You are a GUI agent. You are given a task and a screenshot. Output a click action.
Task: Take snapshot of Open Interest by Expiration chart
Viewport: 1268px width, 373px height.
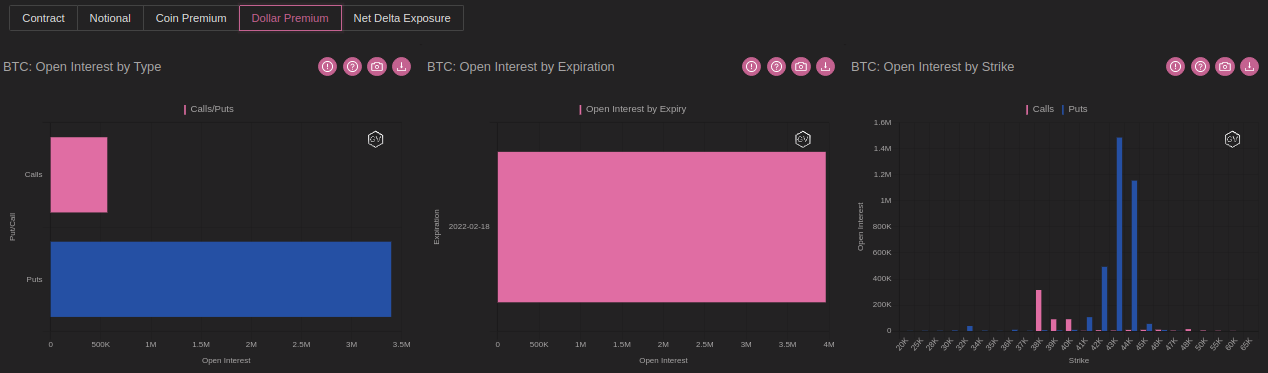[801, 66]
